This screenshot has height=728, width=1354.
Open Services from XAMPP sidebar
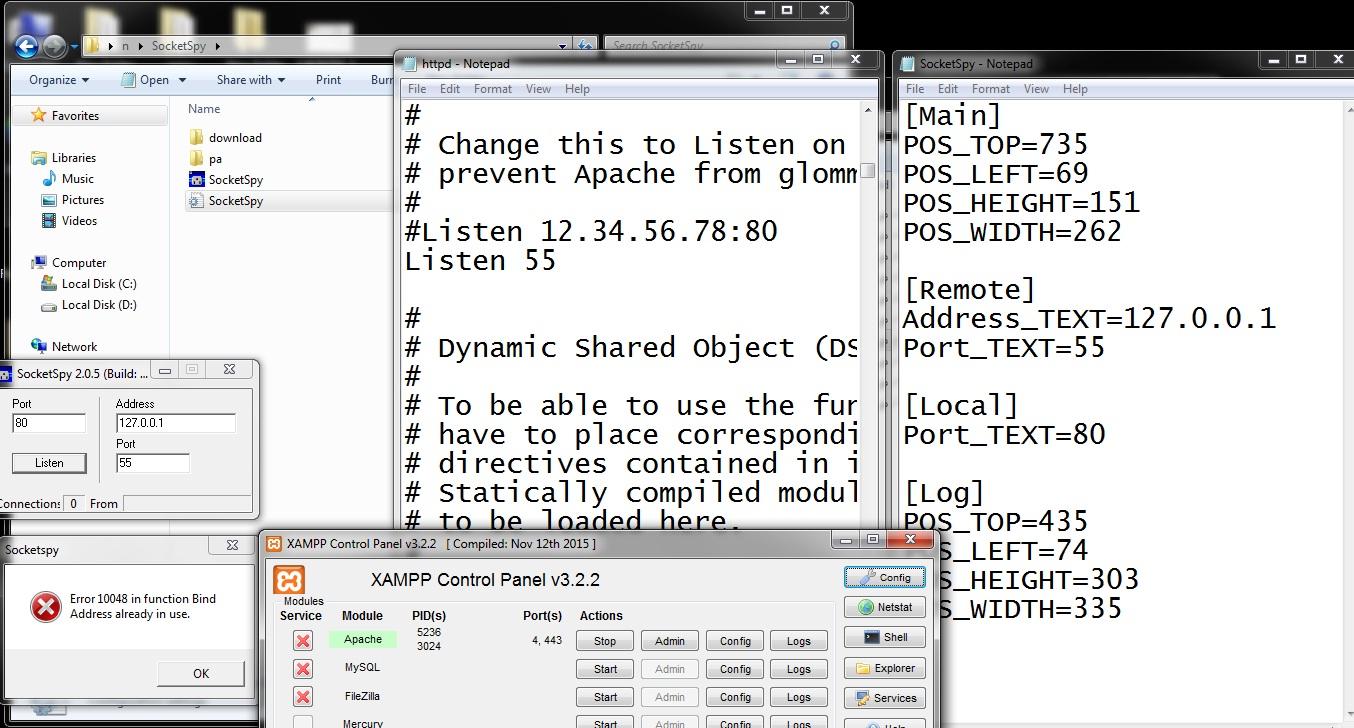(885, 698)
